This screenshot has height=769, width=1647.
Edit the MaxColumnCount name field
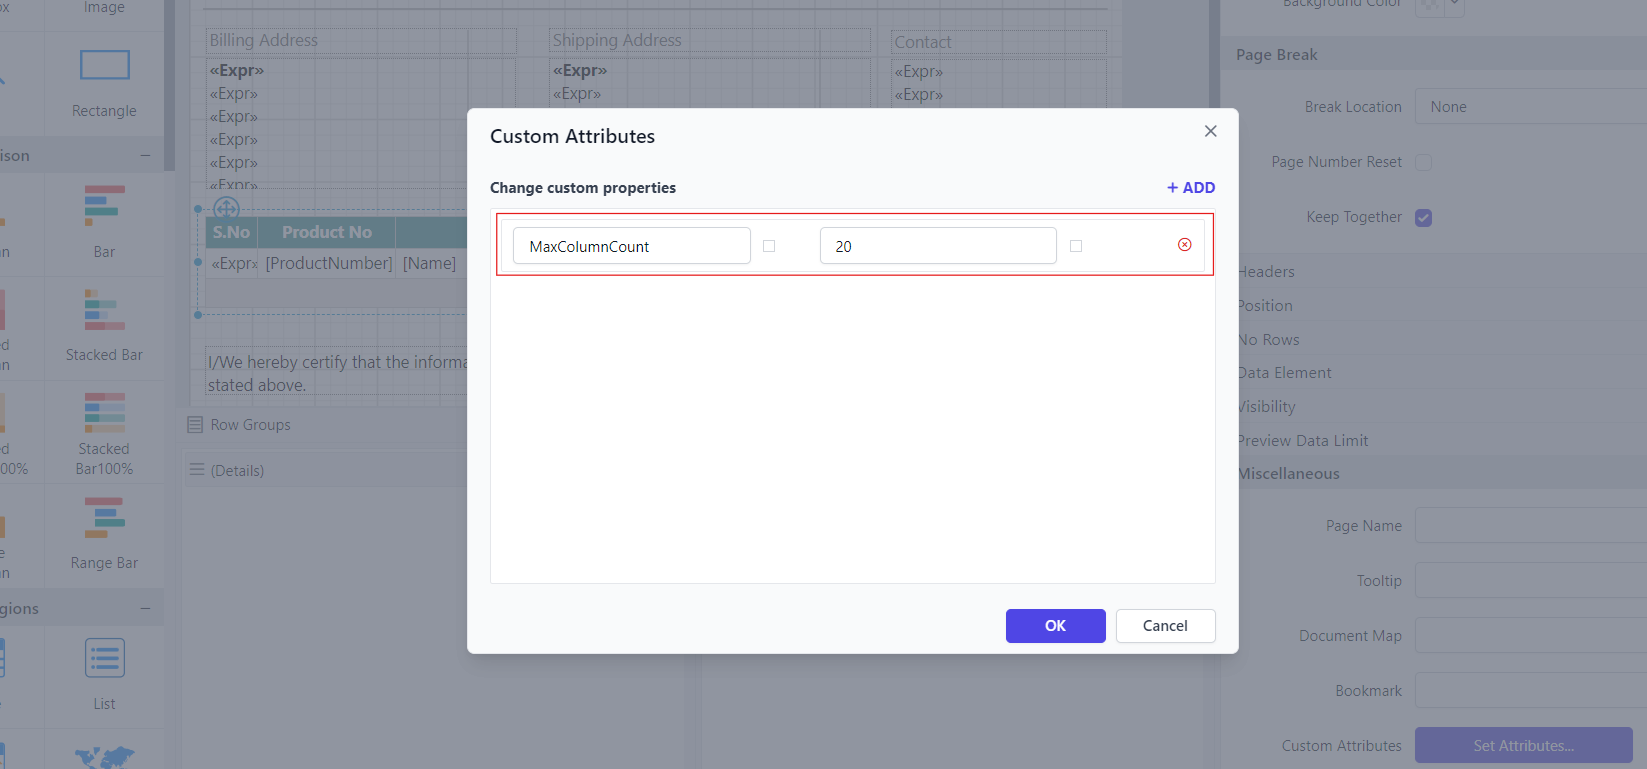[x=631, y=246]
